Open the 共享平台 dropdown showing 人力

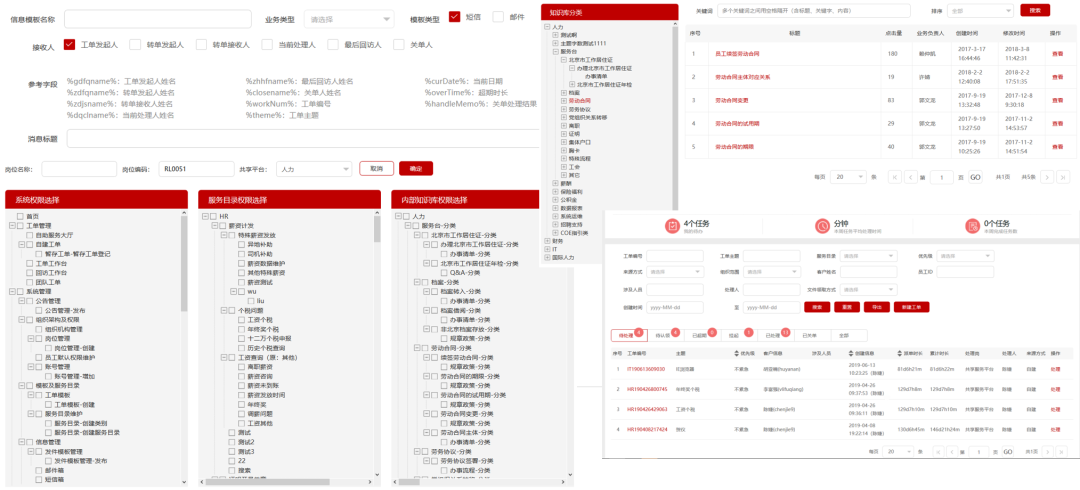coord(313,169)
